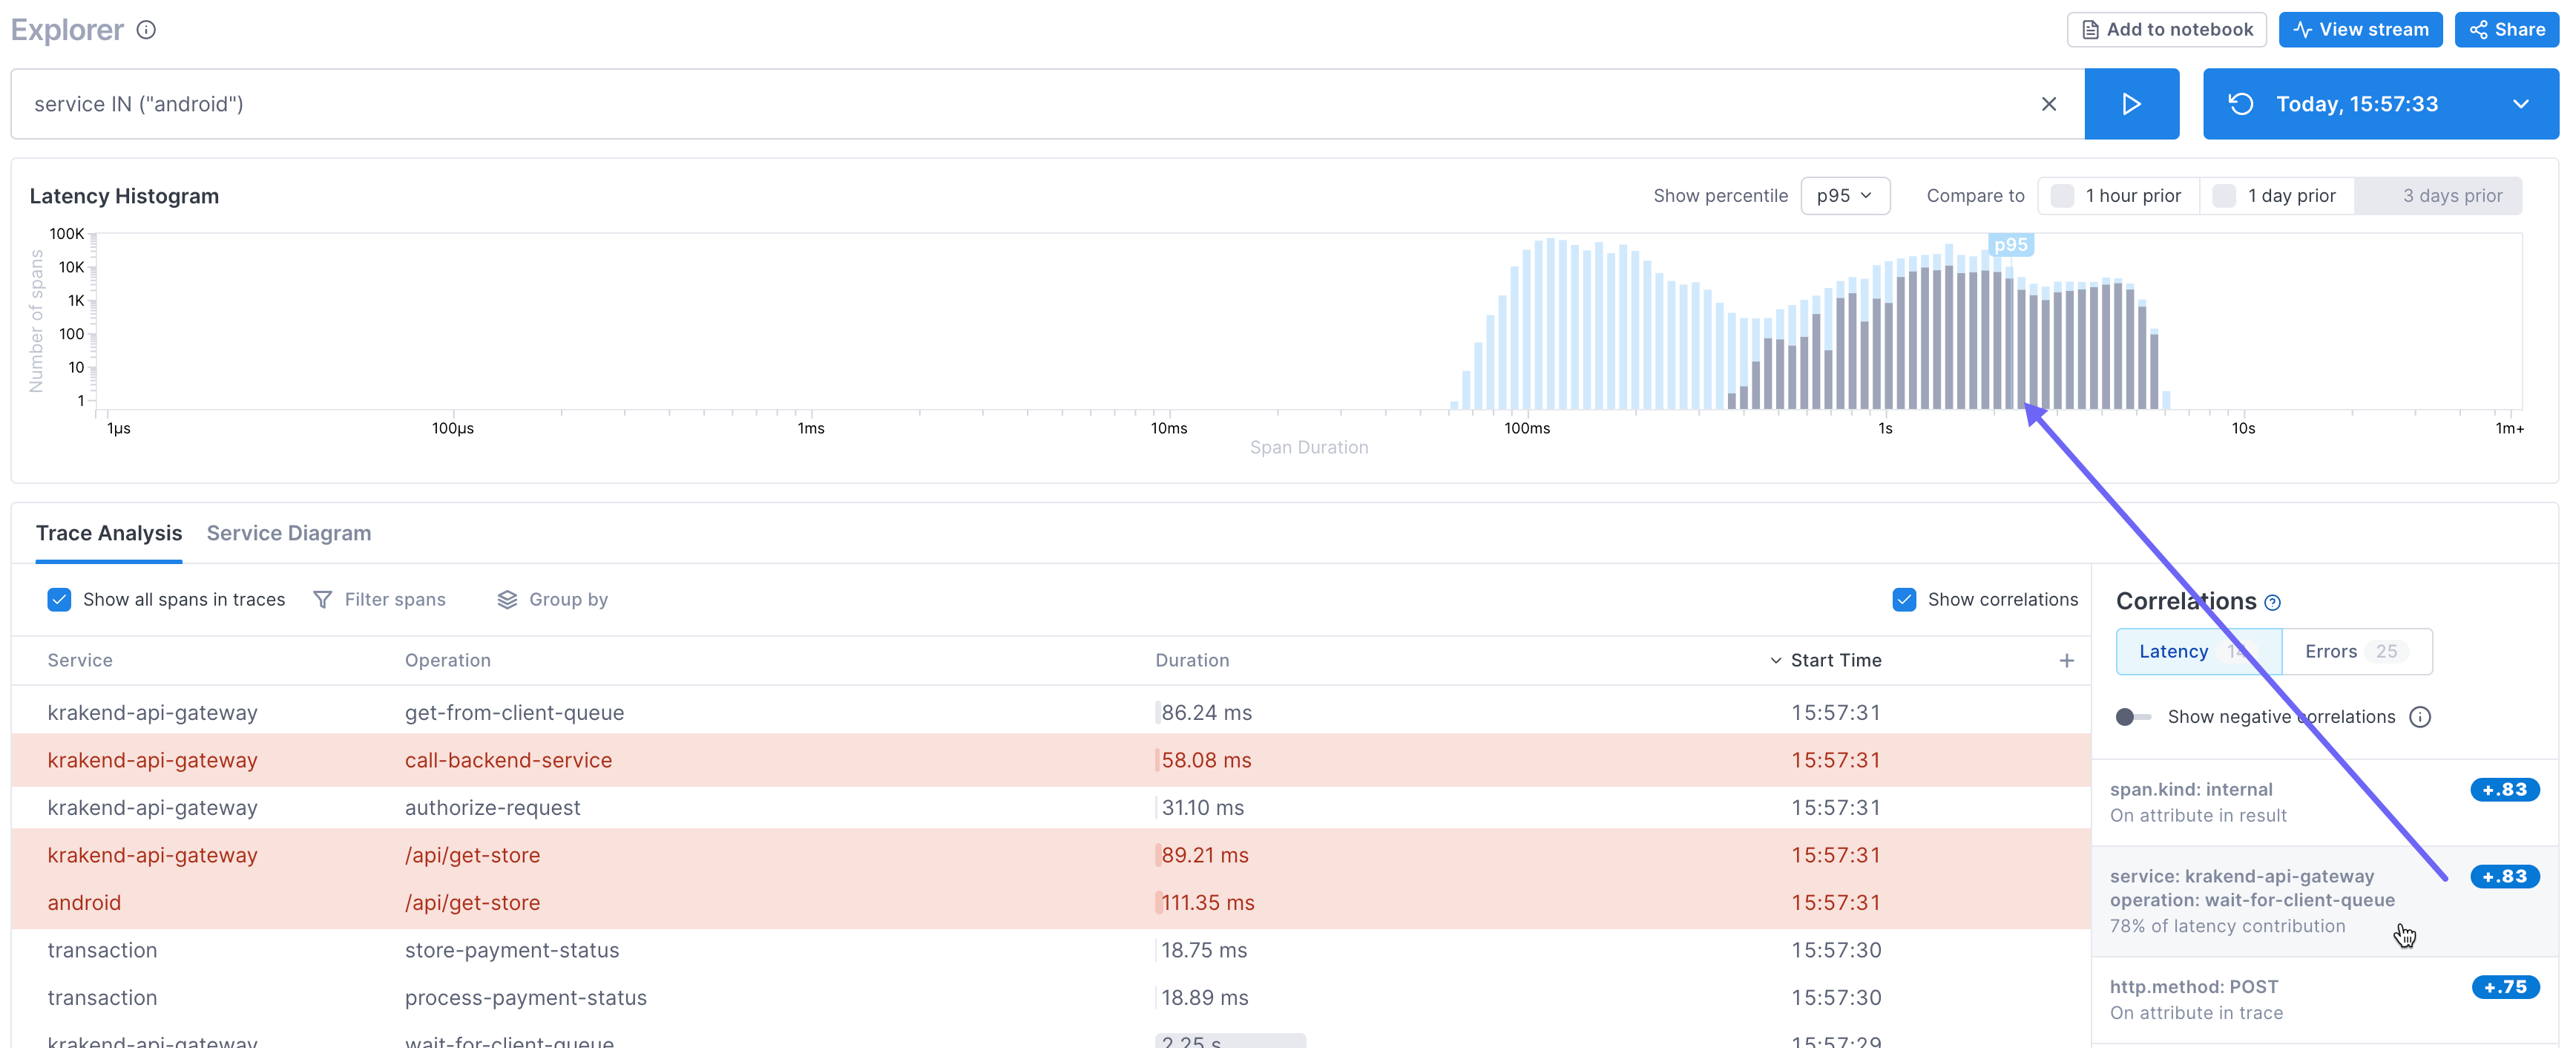Uncheck Show all spans in traces
The image size is (2576, 1048).
pyautogui.click(x=59, y=599)
